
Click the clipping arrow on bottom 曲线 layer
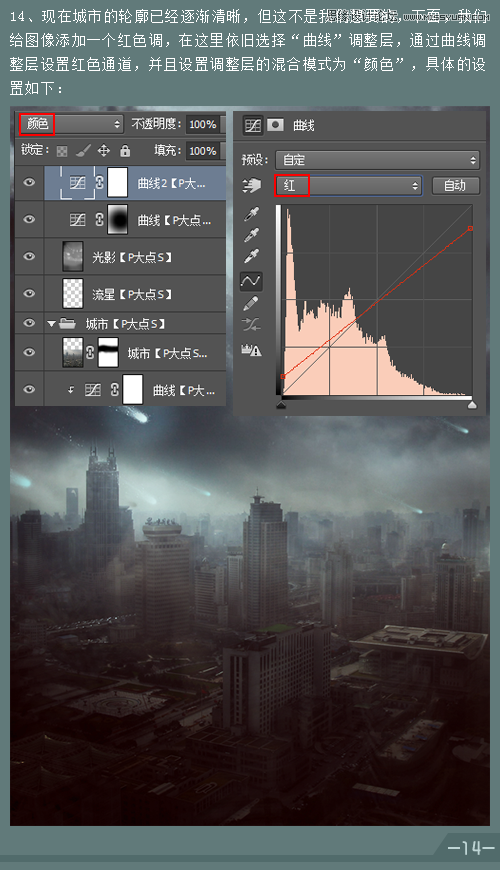71,390
